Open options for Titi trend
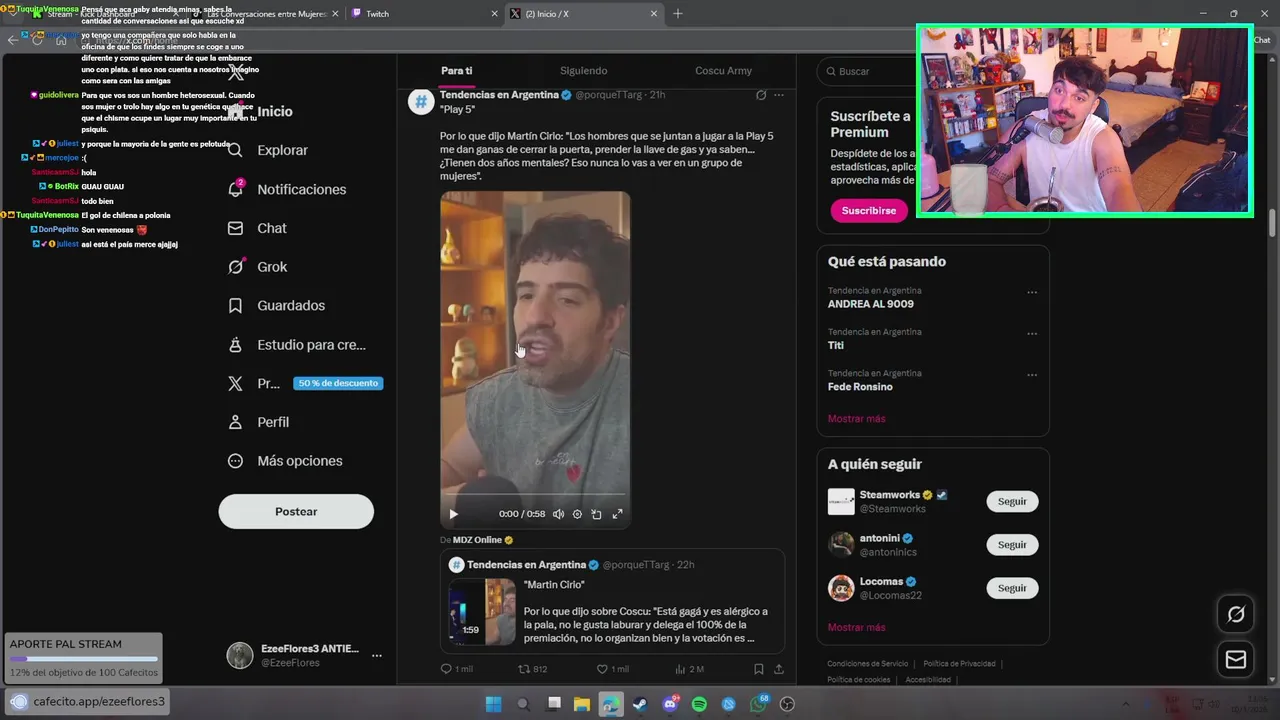Screen dimensions: 1280x720 click(1032, 334)
